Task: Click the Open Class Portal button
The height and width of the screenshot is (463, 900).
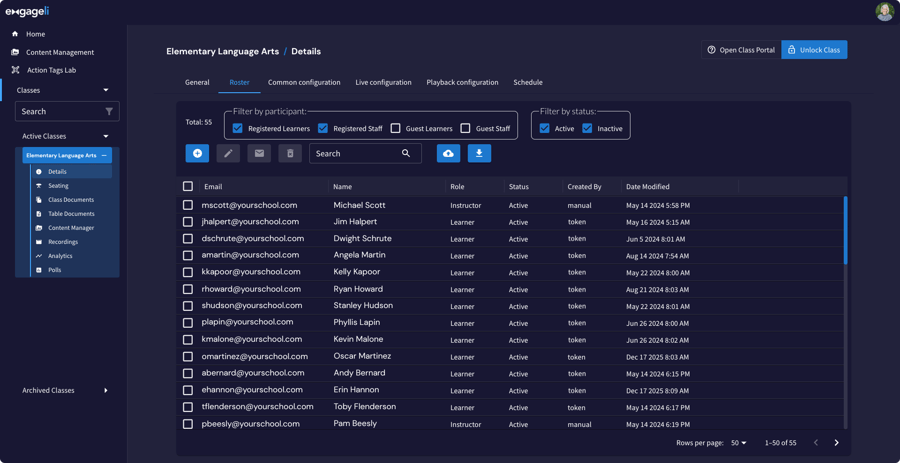Action: 741,50
